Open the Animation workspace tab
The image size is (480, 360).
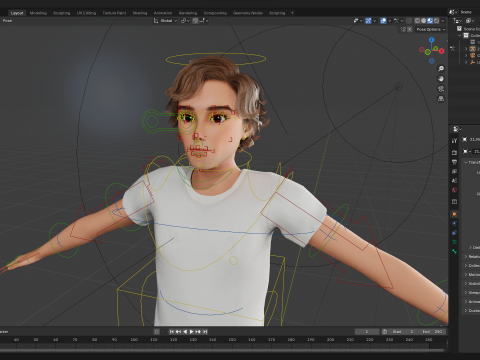click(x=163, y=13)
